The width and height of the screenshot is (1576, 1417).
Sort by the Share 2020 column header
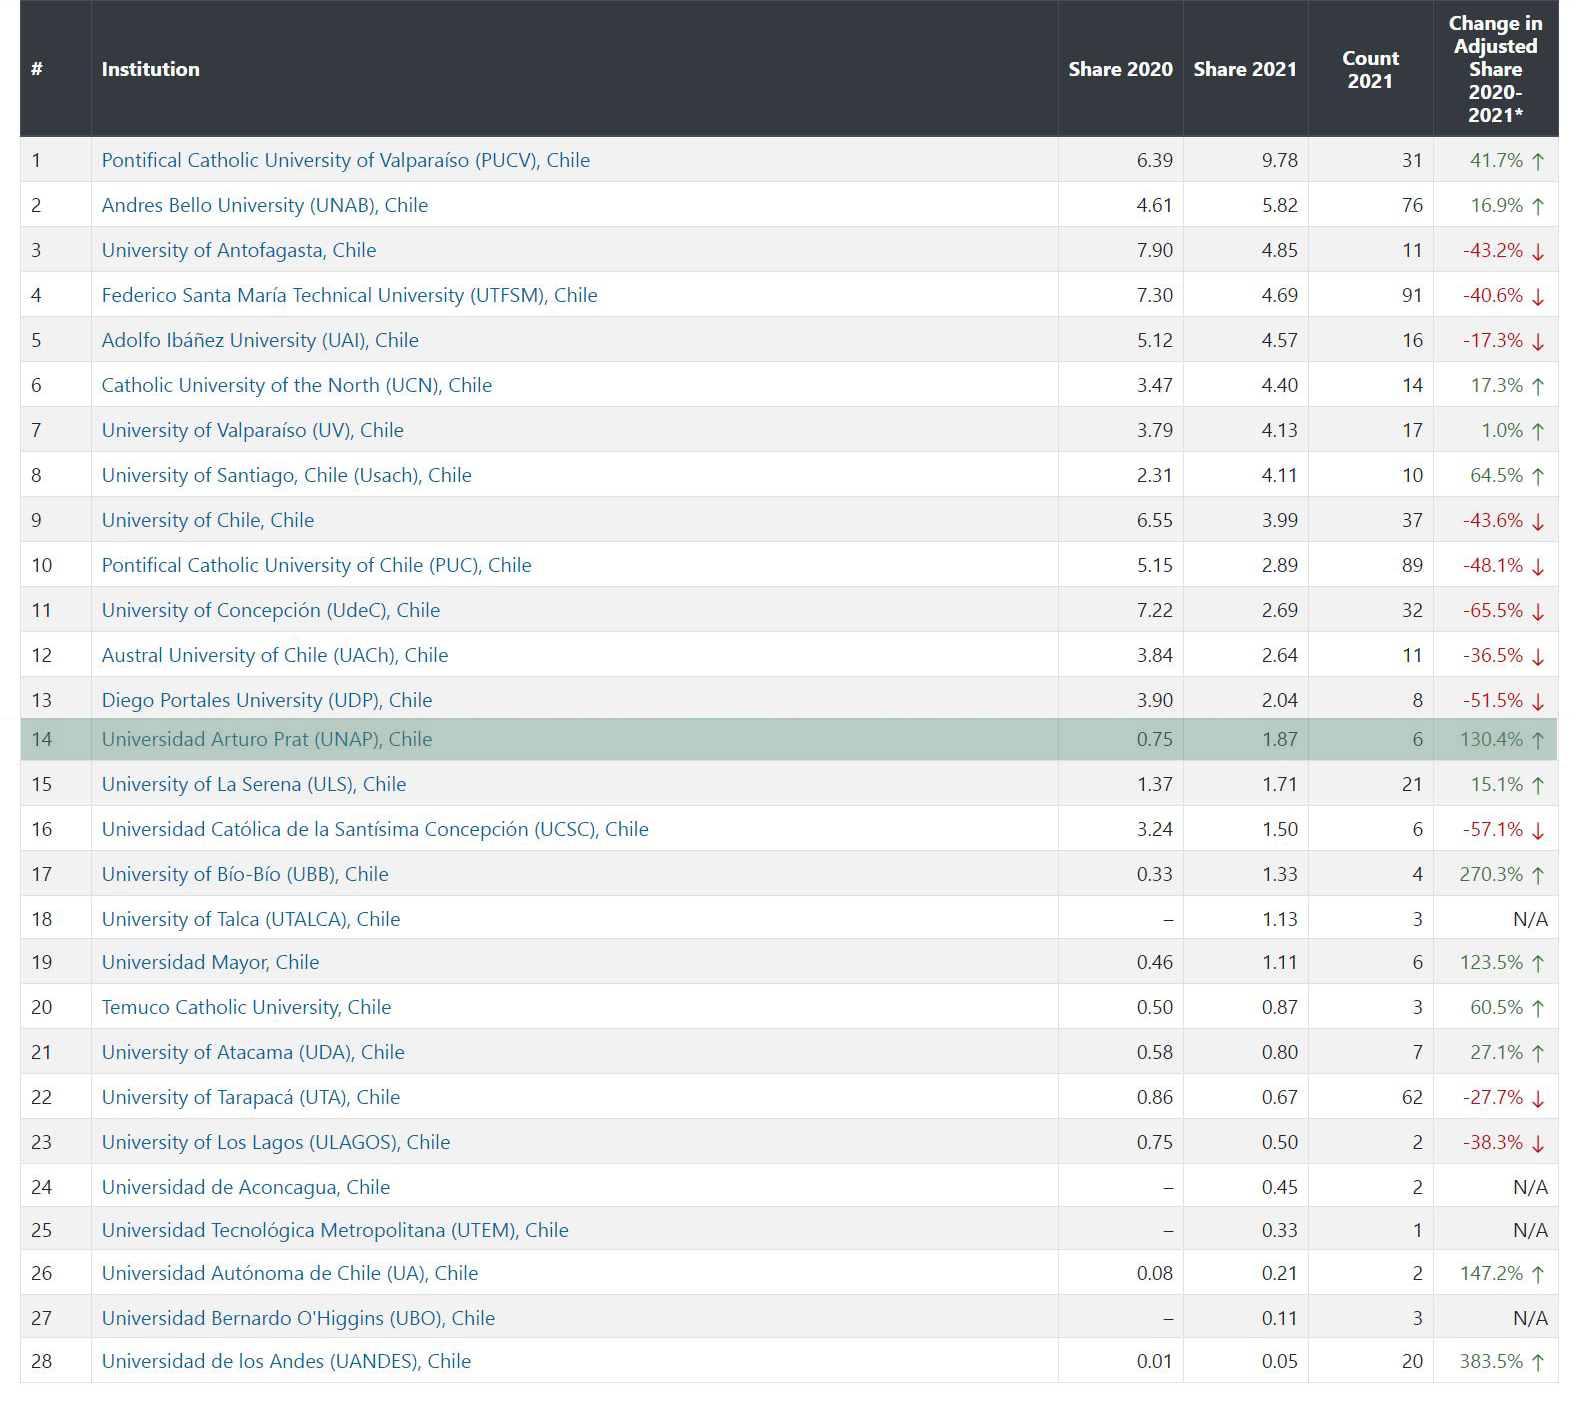point(1120,69)
